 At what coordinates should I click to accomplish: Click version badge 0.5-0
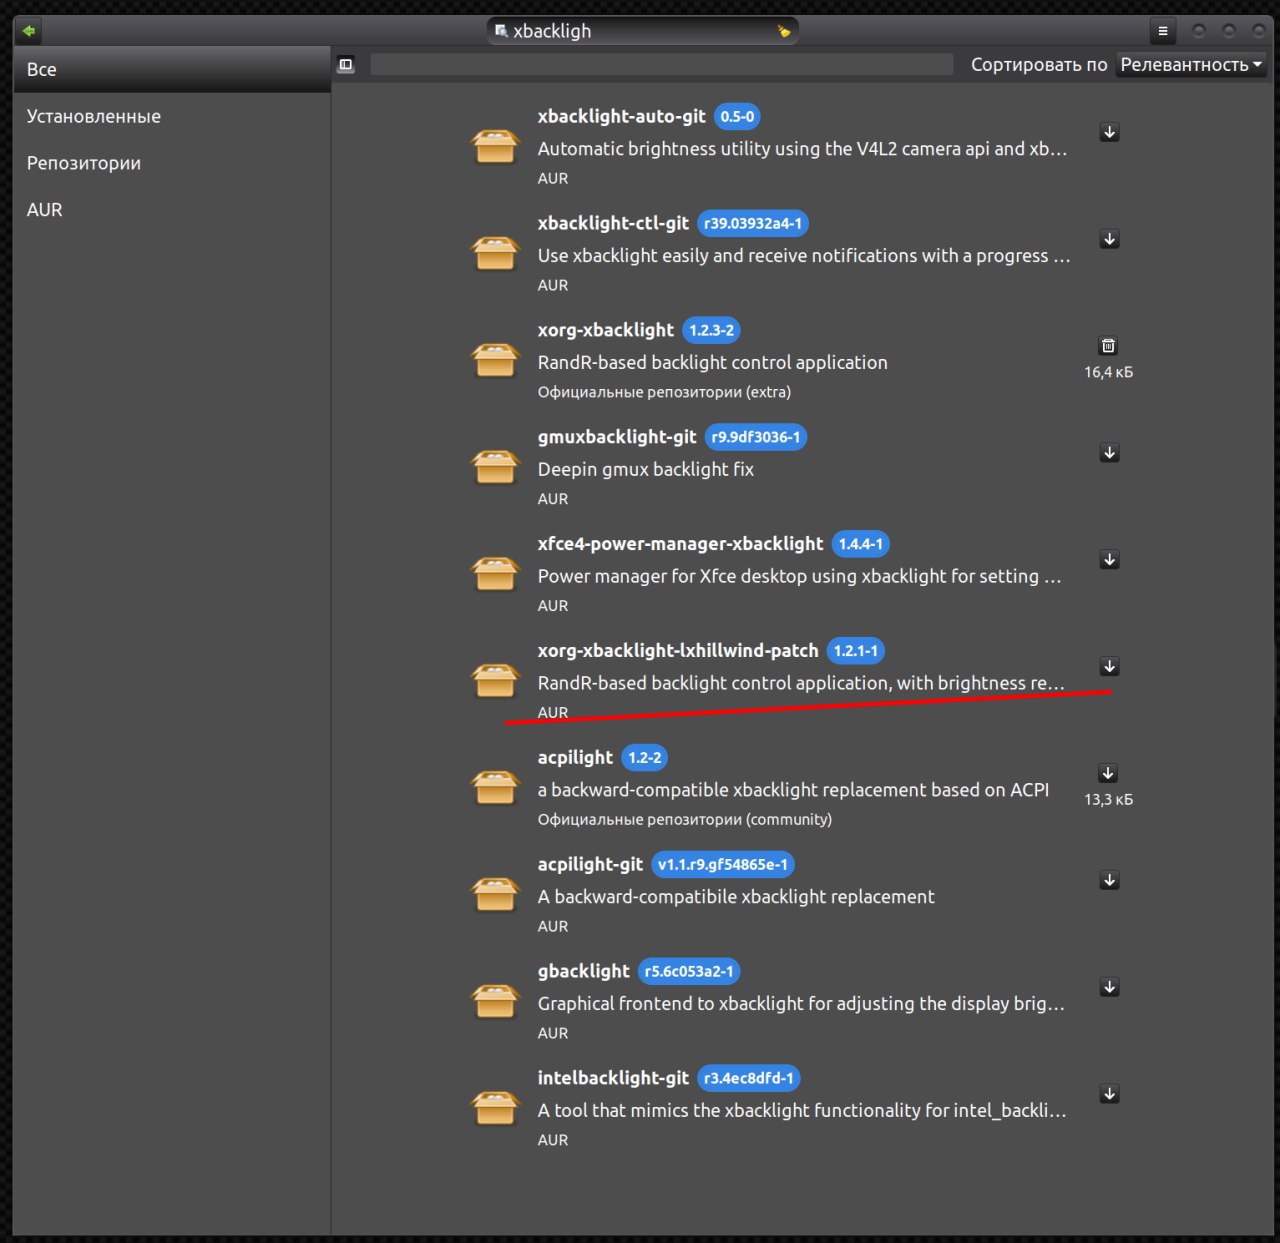[x=737, y=117]
